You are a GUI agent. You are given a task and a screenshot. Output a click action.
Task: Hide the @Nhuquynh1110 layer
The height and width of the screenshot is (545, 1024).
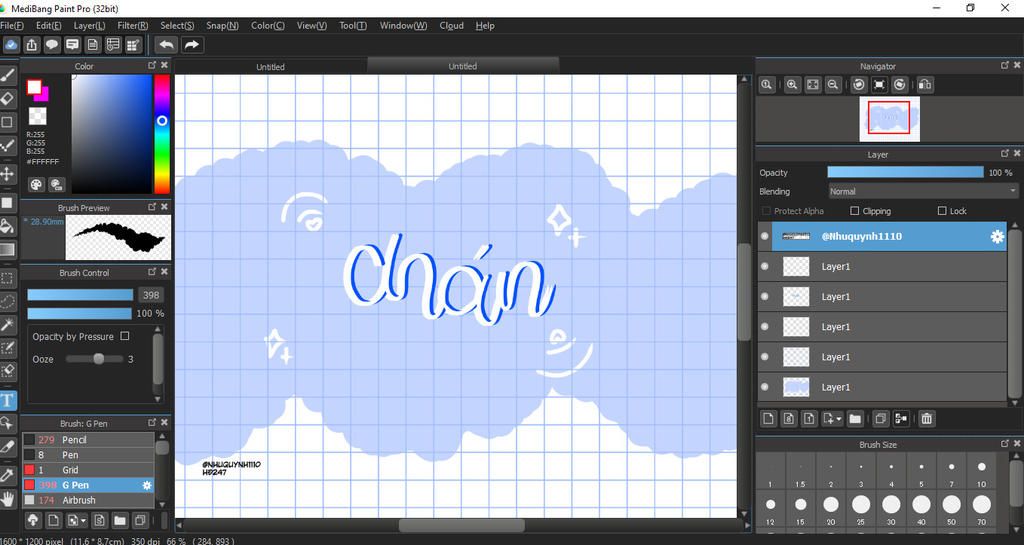coord(765,236)
